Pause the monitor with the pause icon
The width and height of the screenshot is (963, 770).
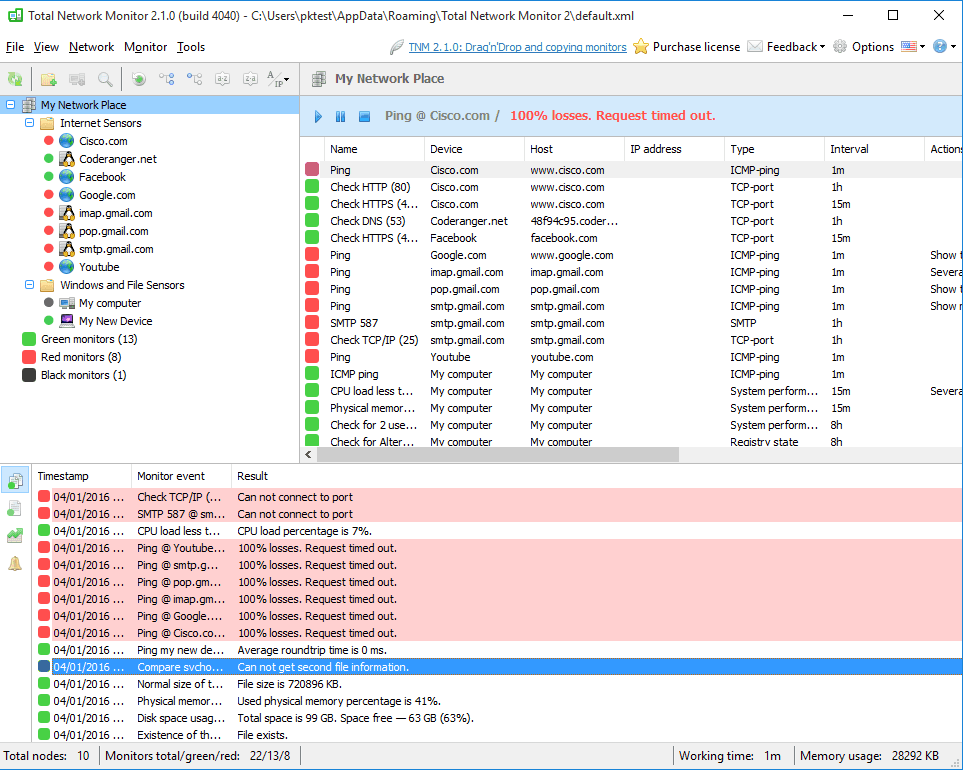pyautogui.click(x=340, y=116)
